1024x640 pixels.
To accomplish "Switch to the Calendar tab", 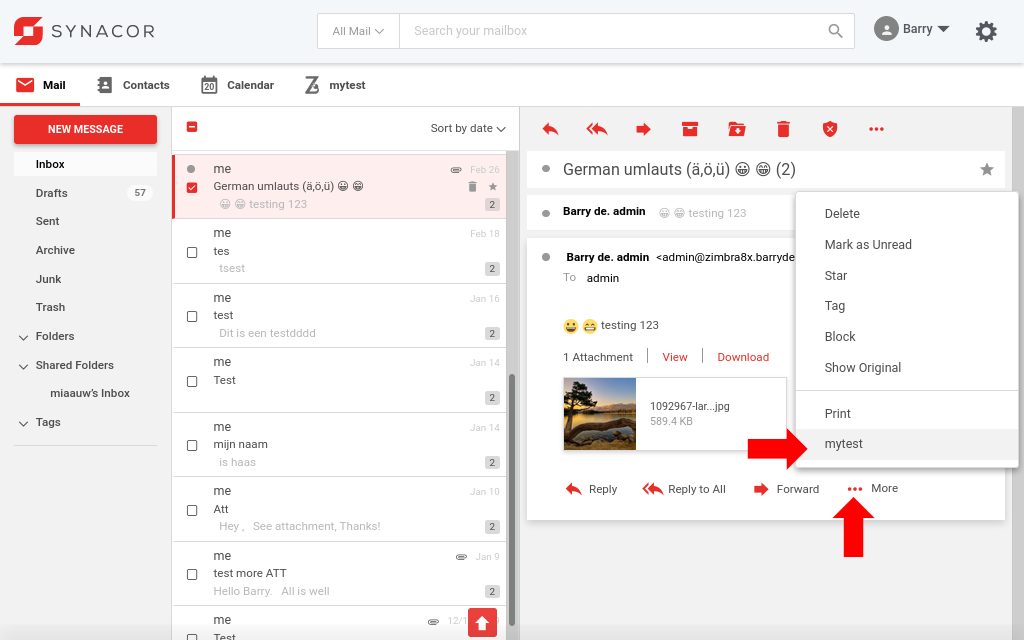I will click(238, 85).
